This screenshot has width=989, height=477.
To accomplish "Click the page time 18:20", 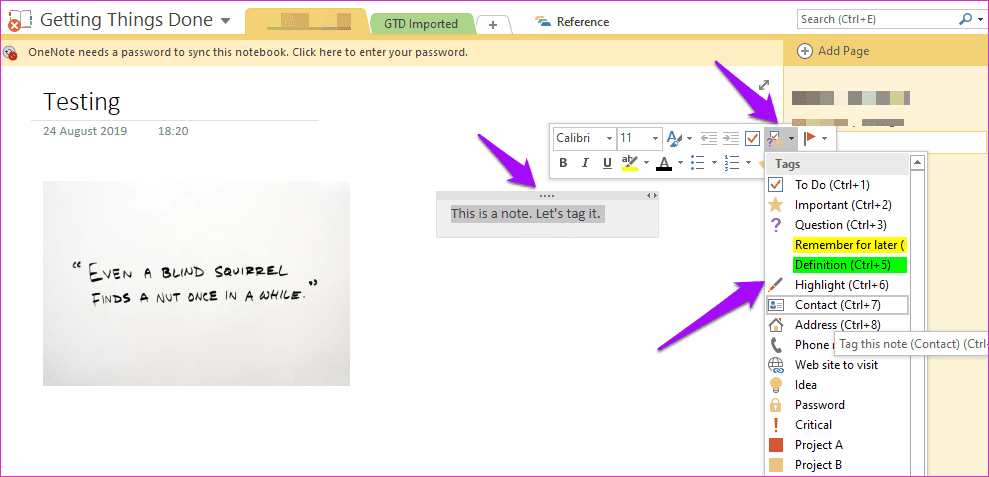I will coord(173,131).
